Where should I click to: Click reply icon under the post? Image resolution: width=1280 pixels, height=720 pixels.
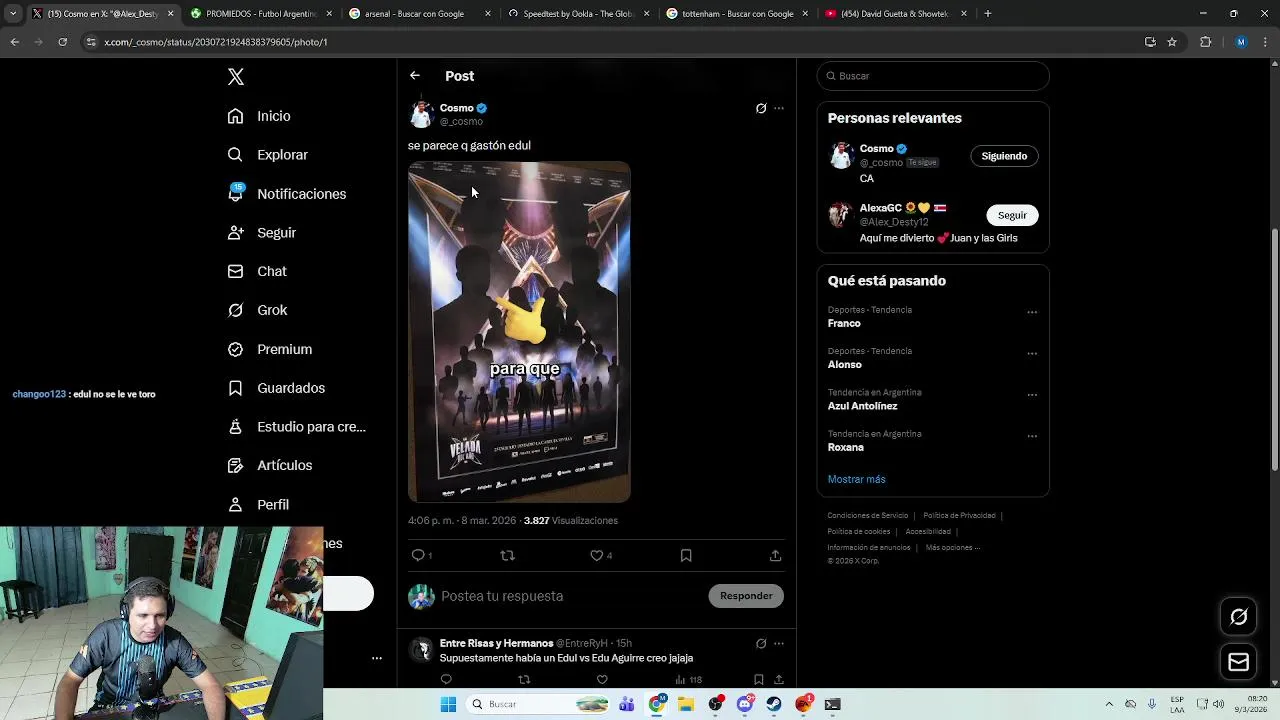tap(418, 555)
